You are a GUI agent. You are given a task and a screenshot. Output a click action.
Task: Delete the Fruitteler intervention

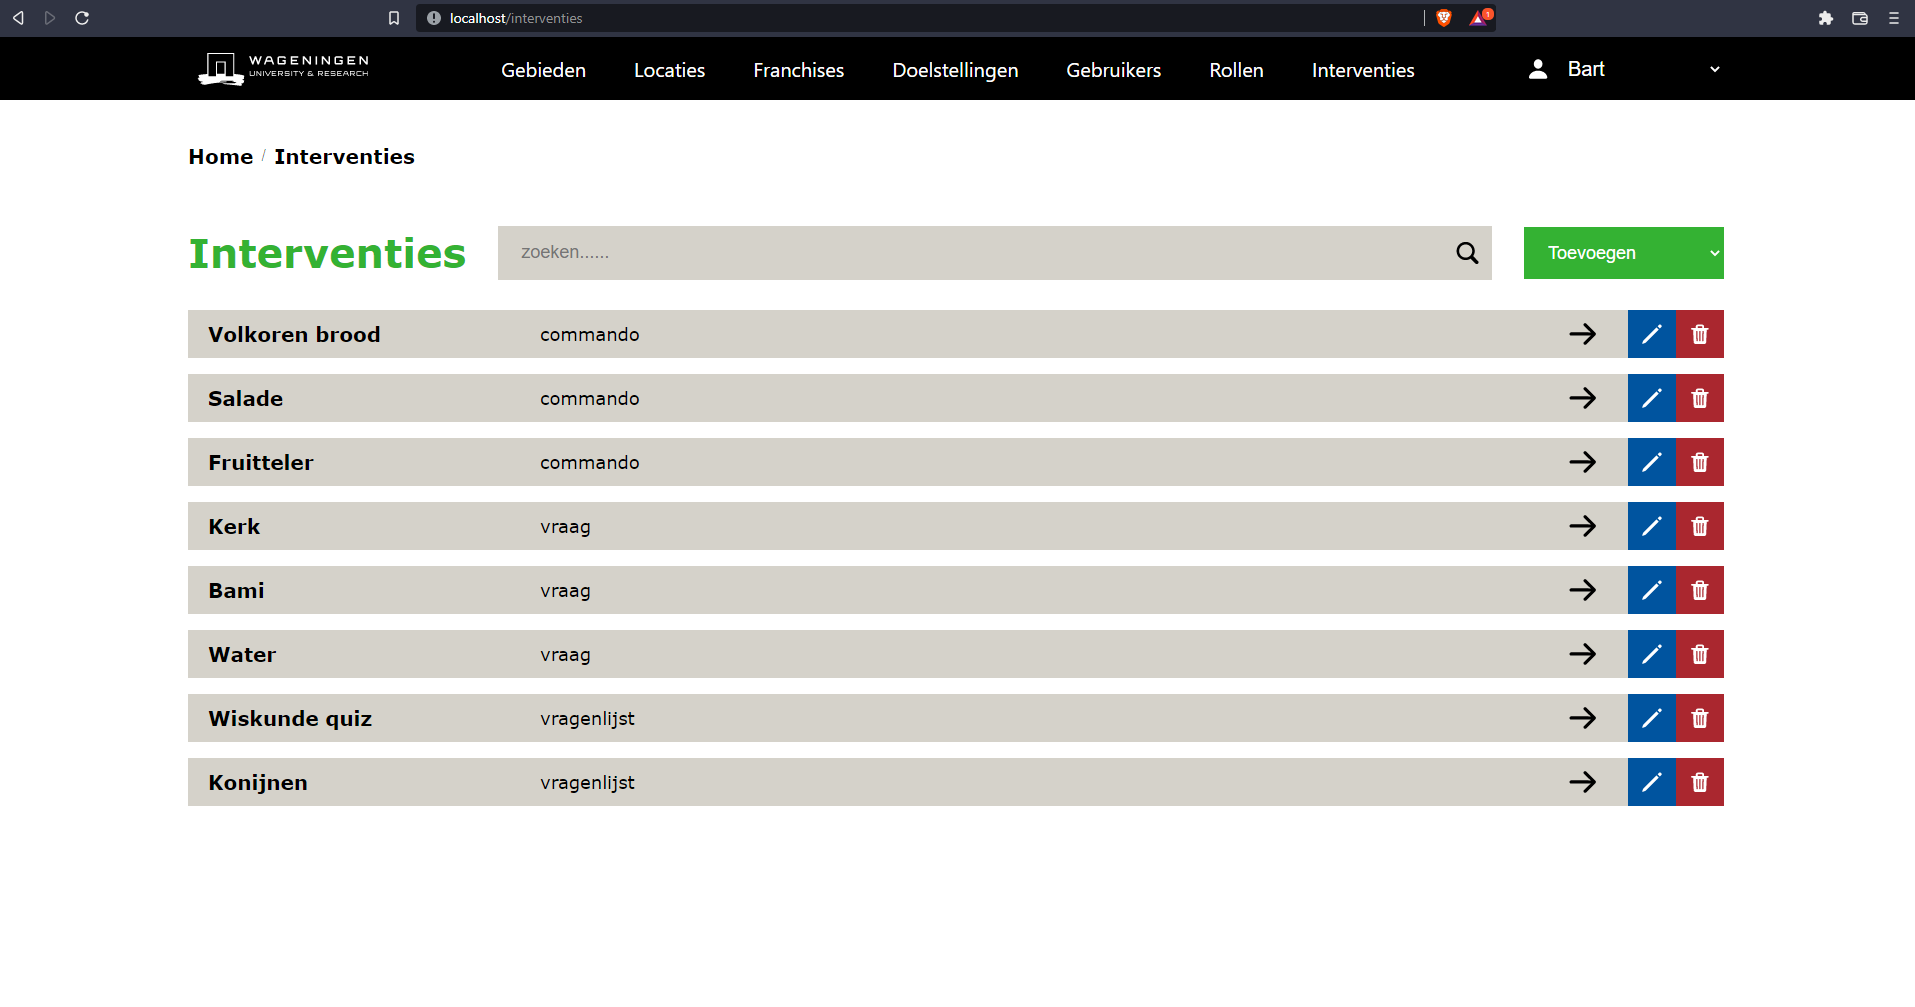click(1700, 462)
